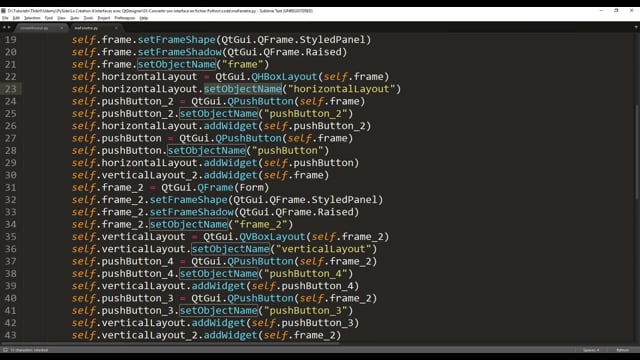Viewport: 640px width, 360px height.
Task: Switch to the inactive first file tab
Action: click(x=40, y=28)
